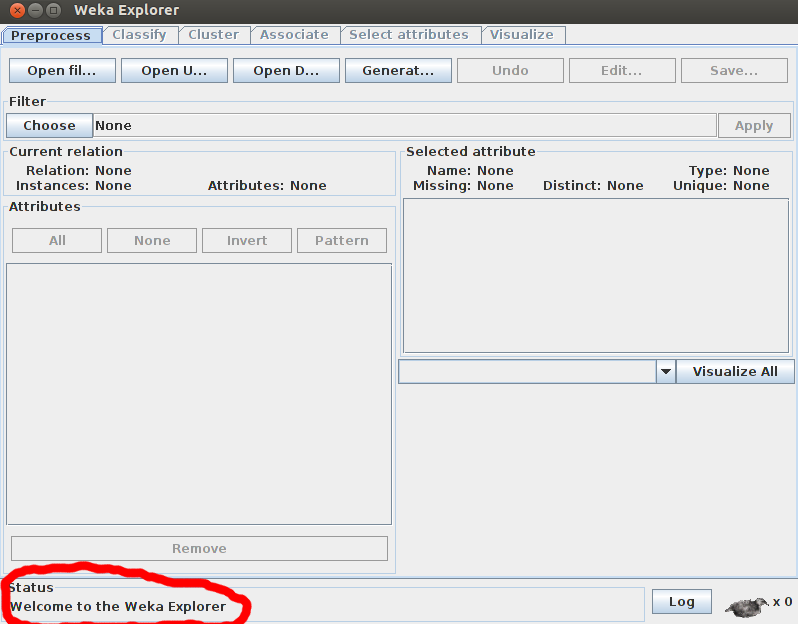Click the Edit button

click(622, 70)
